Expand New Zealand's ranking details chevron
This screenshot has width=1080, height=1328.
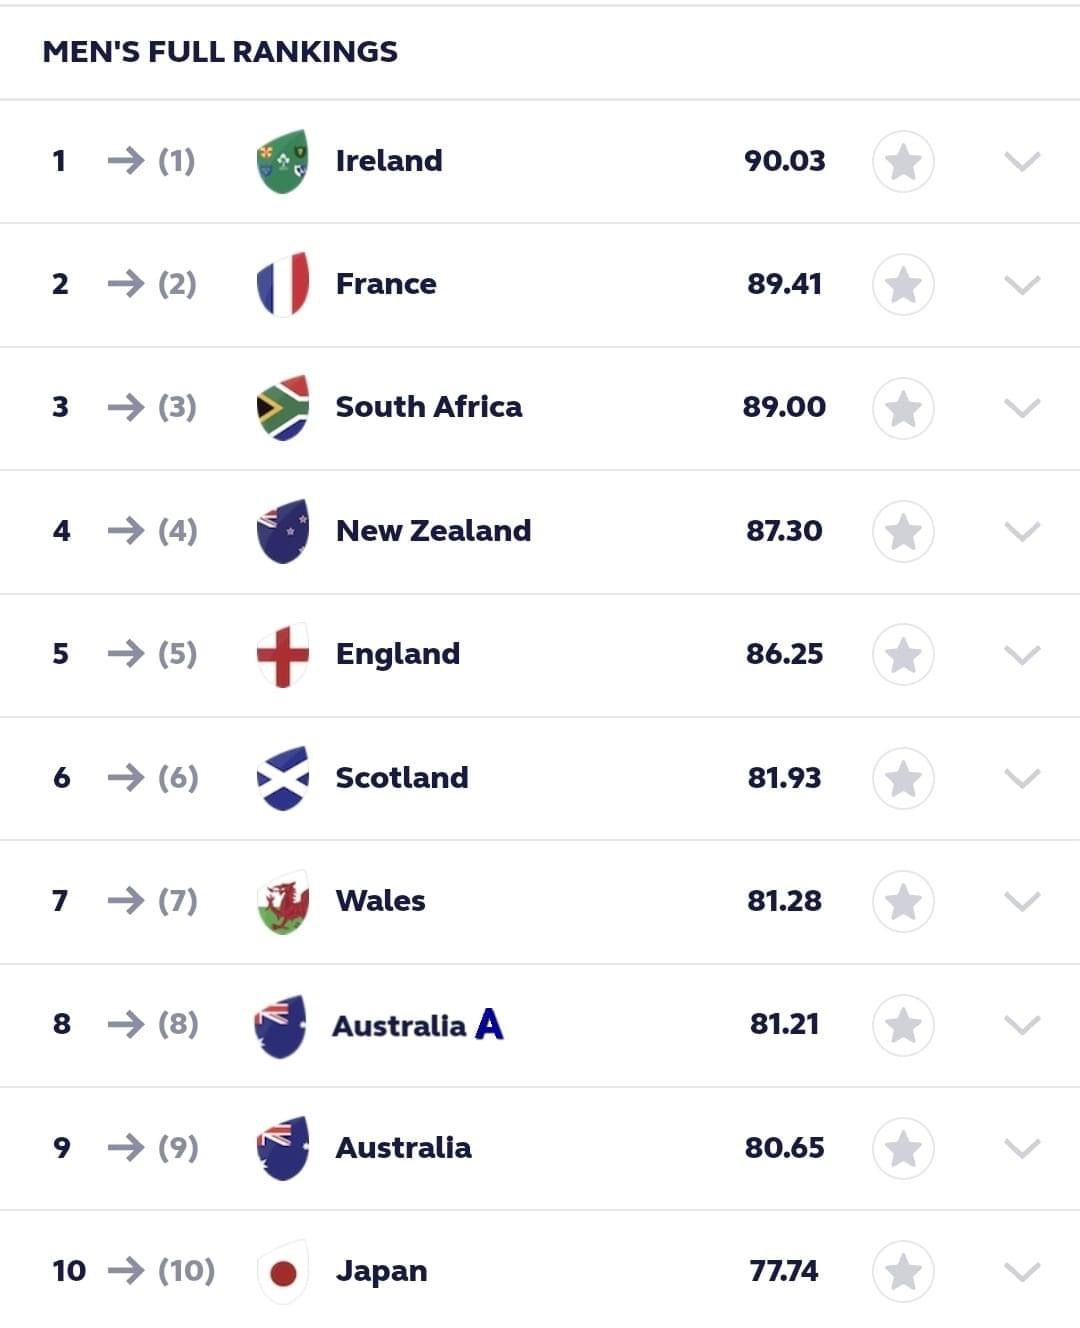pyautogui.click(x=1022, y=531)
